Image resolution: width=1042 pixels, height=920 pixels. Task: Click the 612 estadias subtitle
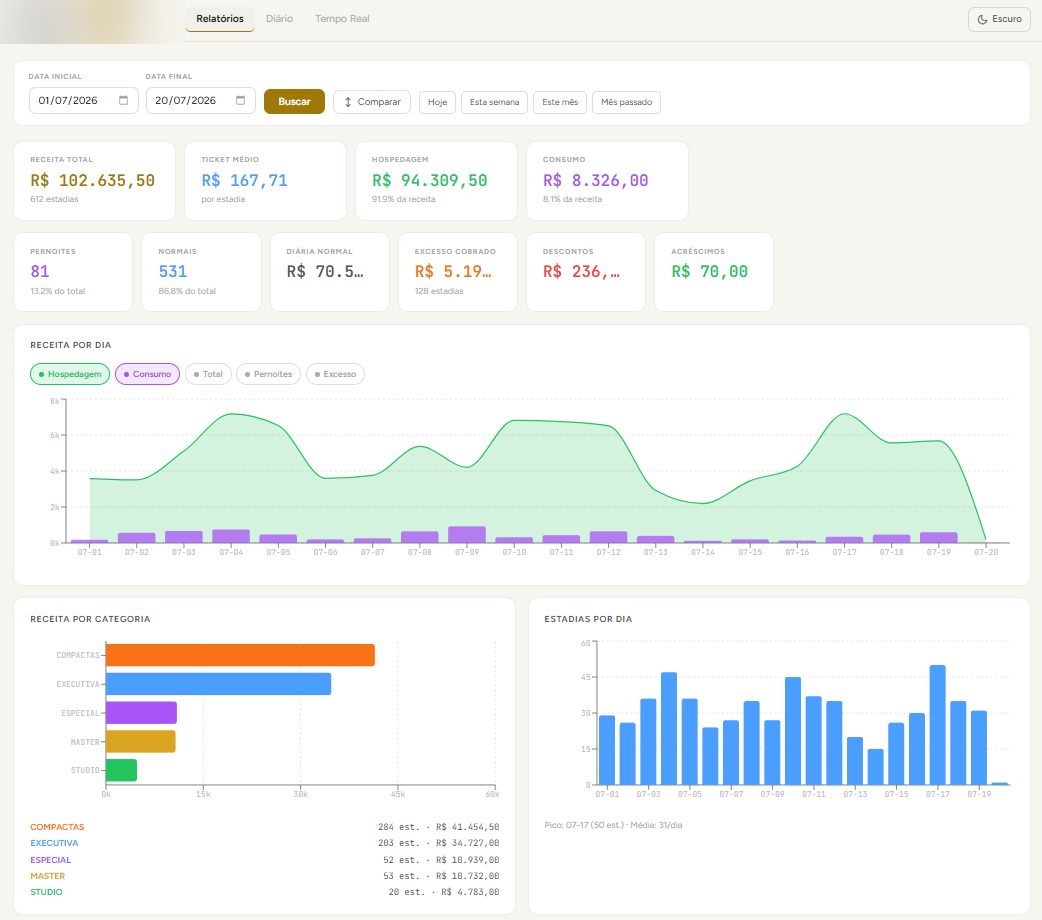tap(54, 199)
